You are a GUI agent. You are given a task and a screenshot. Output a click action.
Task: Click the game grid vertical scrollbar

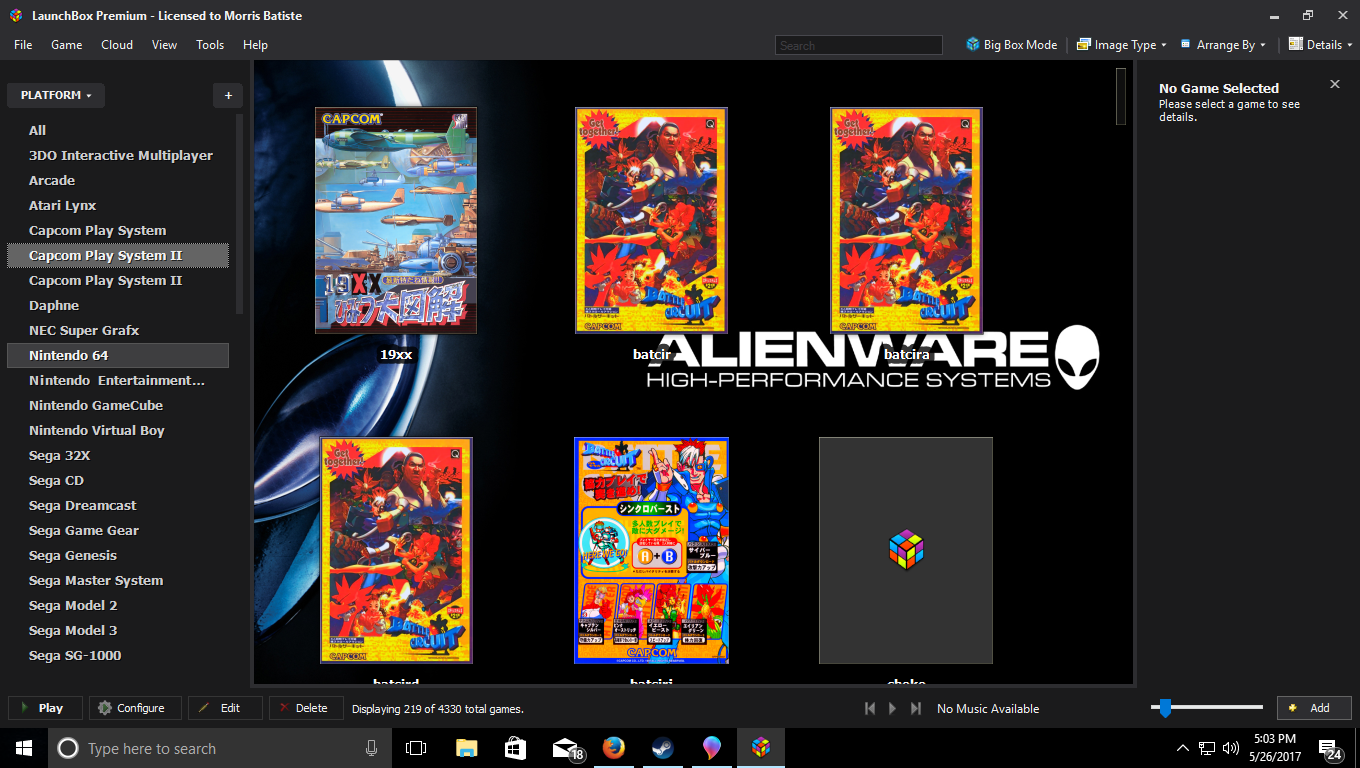point(1121,96)
